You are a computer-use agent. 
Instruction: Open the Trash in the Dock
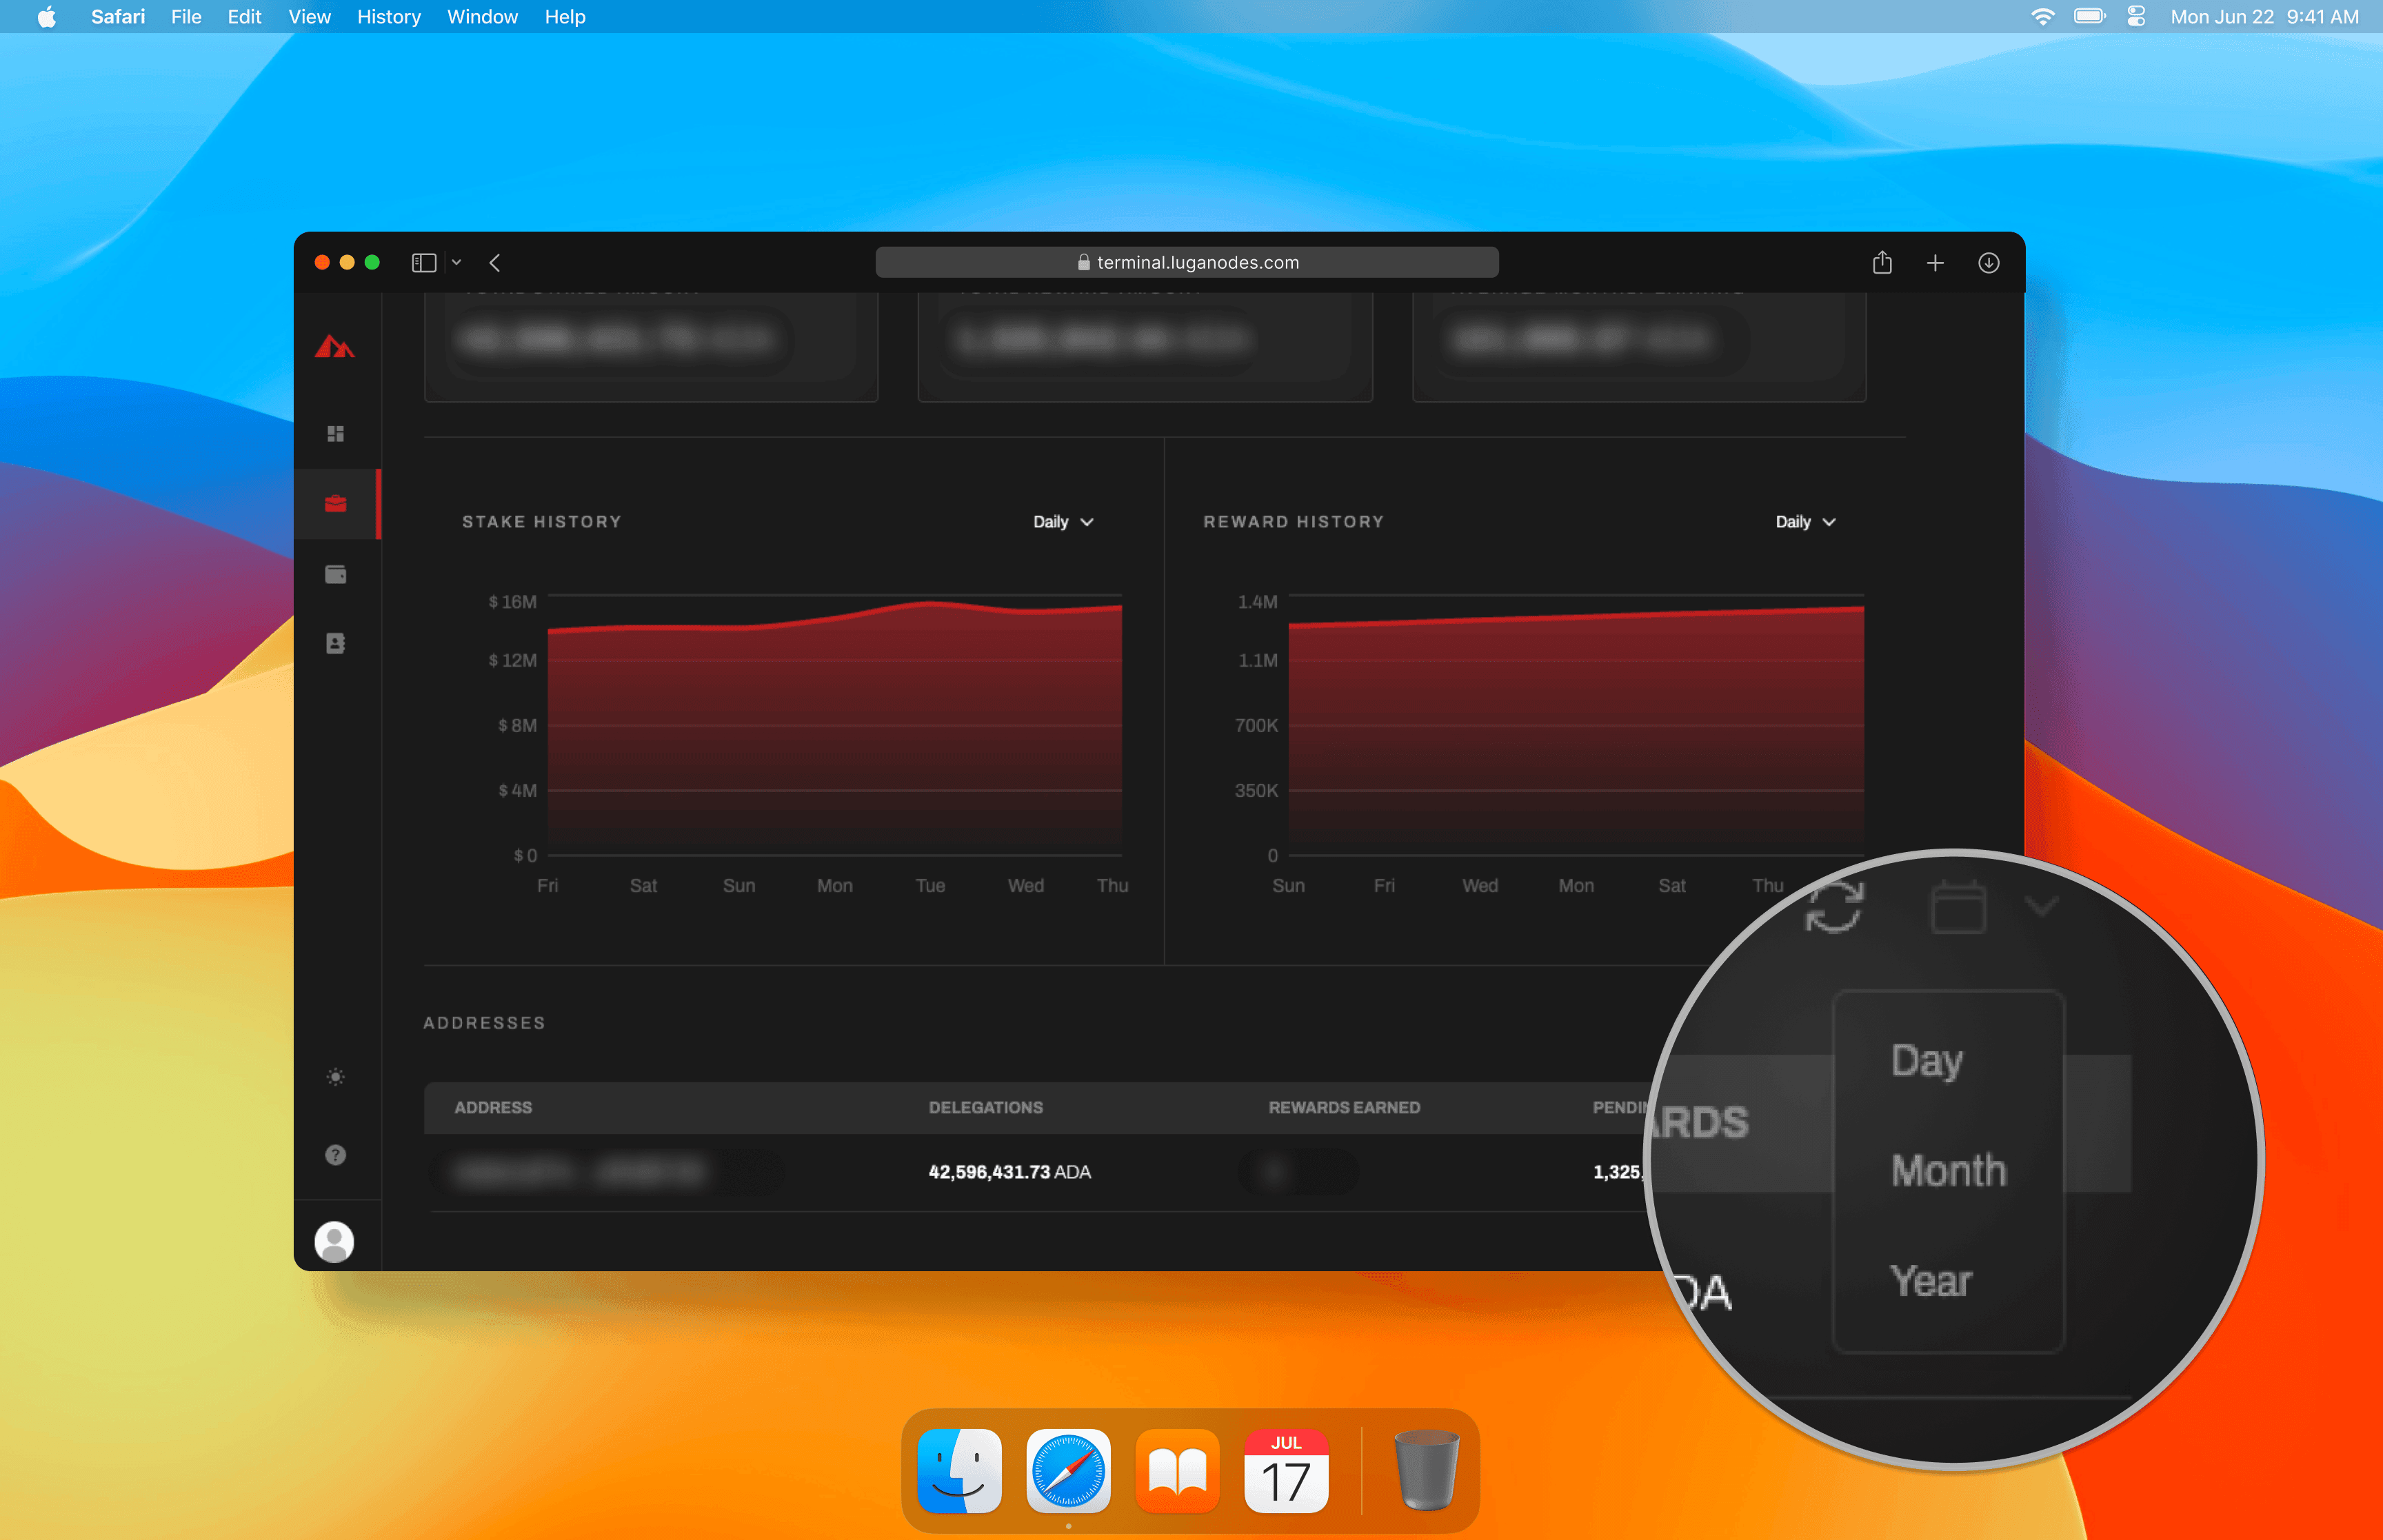coord(1427,1470)
